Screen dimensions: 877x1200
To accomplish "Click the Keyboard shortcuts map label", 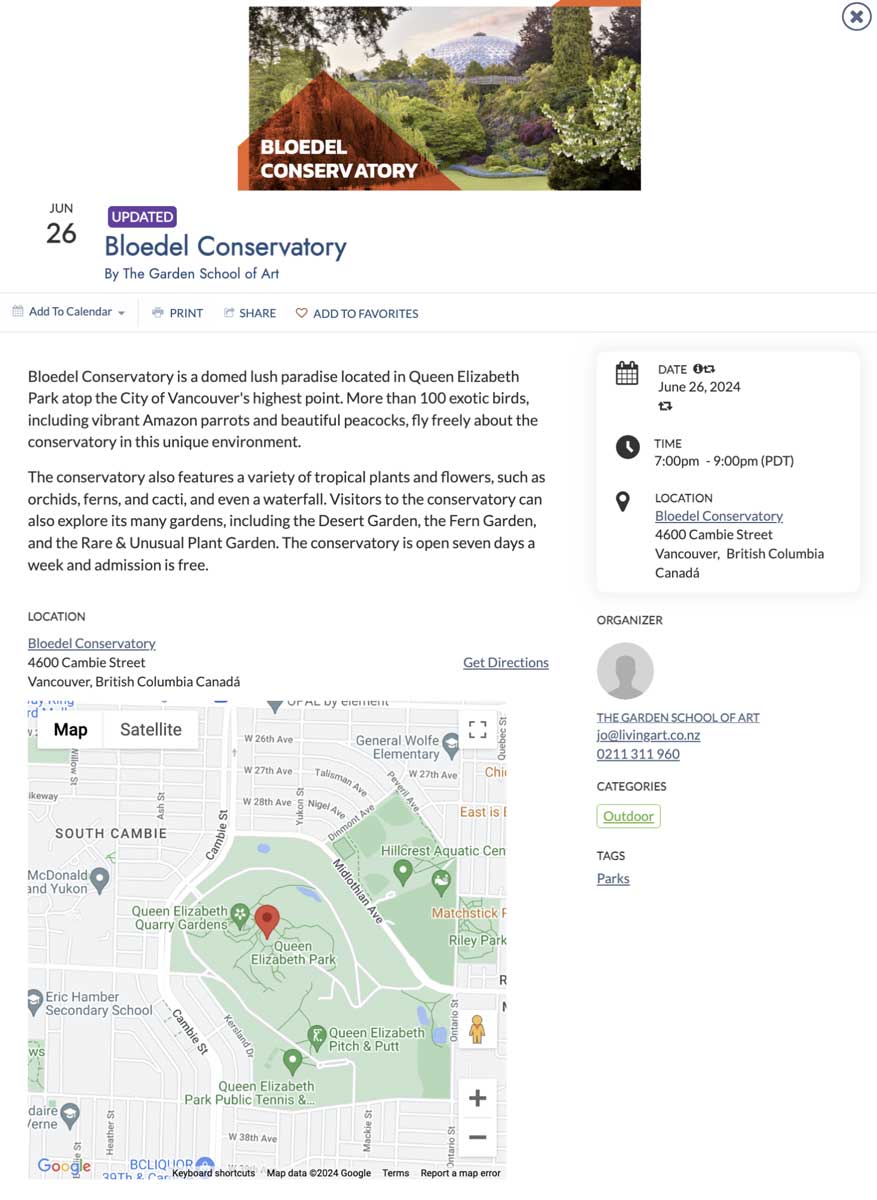I will click(213, 1172).
